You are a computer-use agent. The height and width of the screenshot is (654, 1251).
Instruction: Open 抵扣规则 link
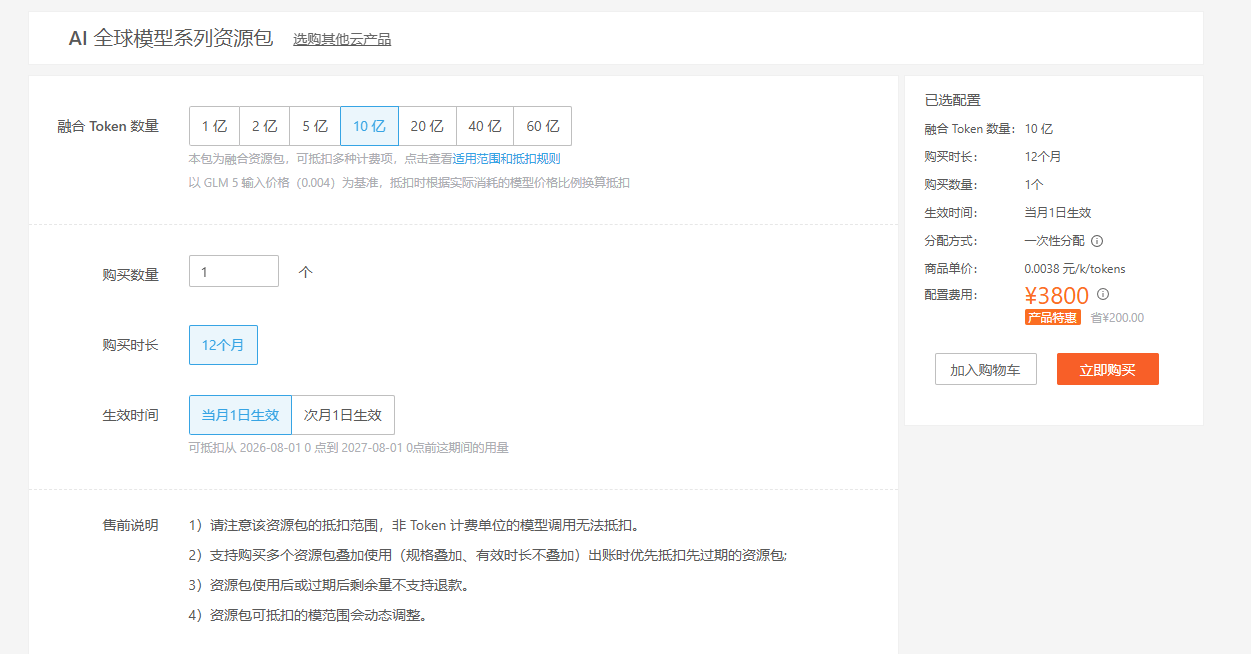[536, 158]
